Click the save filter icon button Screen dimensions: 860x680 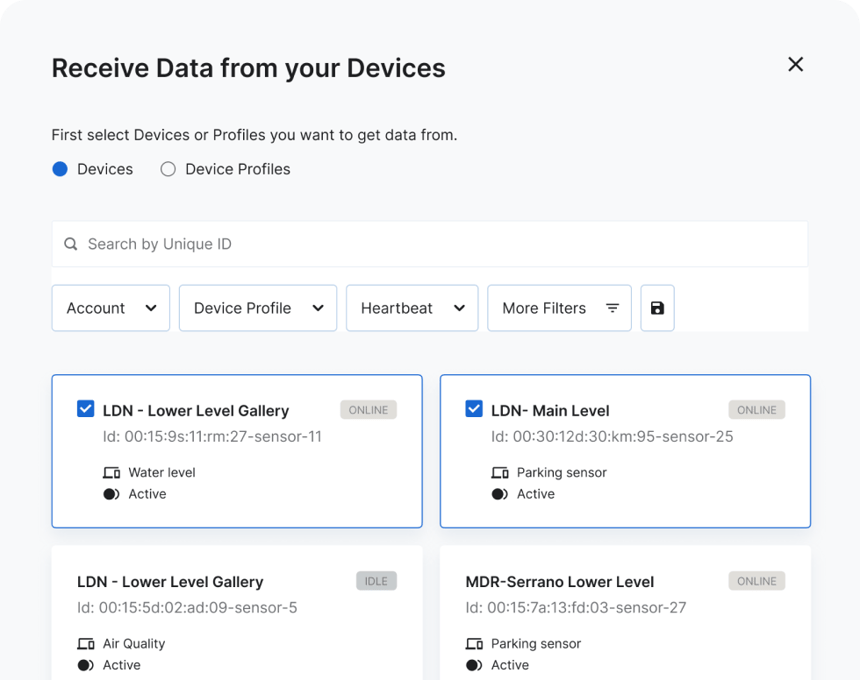coord(657,308)
